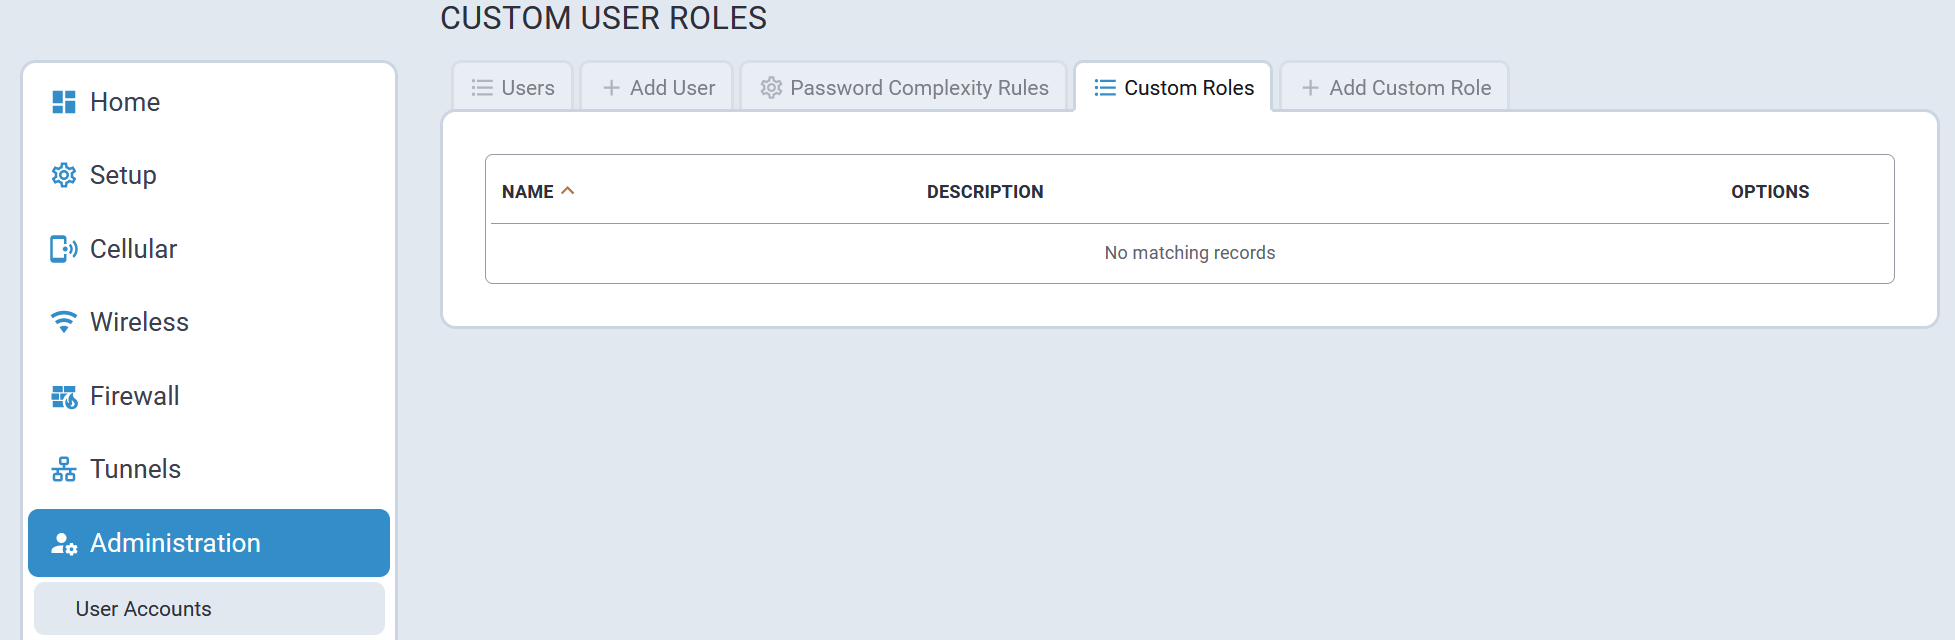
Task: Go to Wireless settings page
Action: [139, 322]
